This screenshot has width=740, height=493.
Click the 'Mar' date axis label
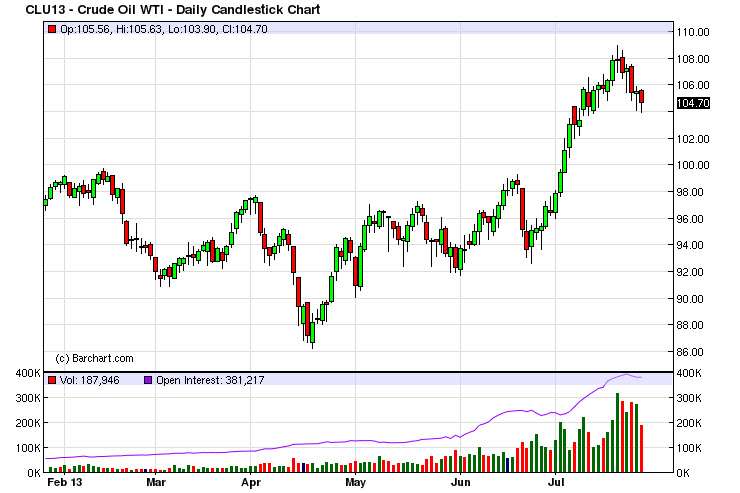156,483
